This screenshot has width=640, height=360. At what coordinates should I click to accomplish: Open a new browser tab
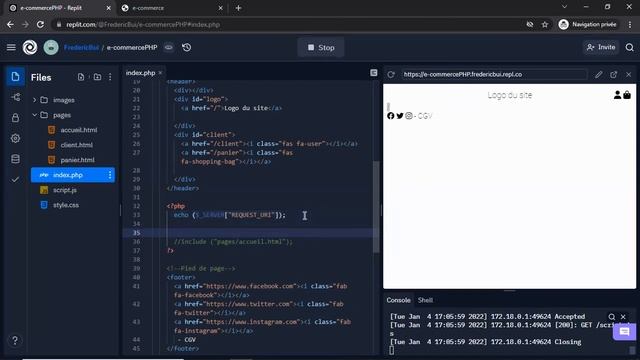click(238, 8)
